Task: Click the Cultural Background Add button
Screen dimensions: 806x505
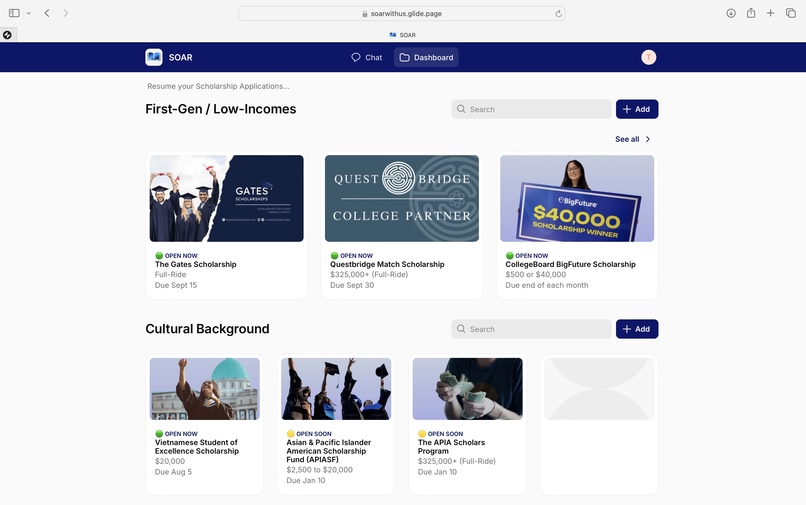Action: [637, 329]
